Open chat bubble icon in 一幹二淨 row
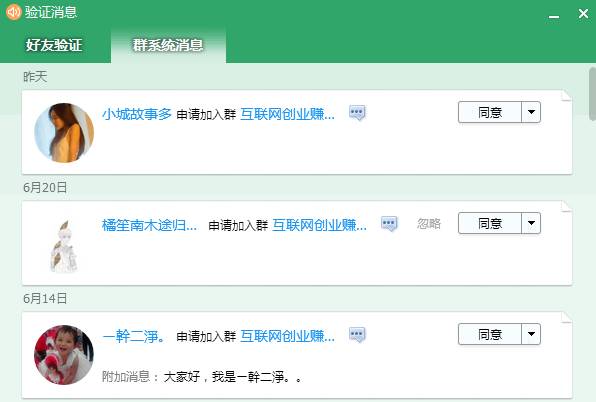Image resolution: width=596 pixels, height=402 pixels. [357, 335]
